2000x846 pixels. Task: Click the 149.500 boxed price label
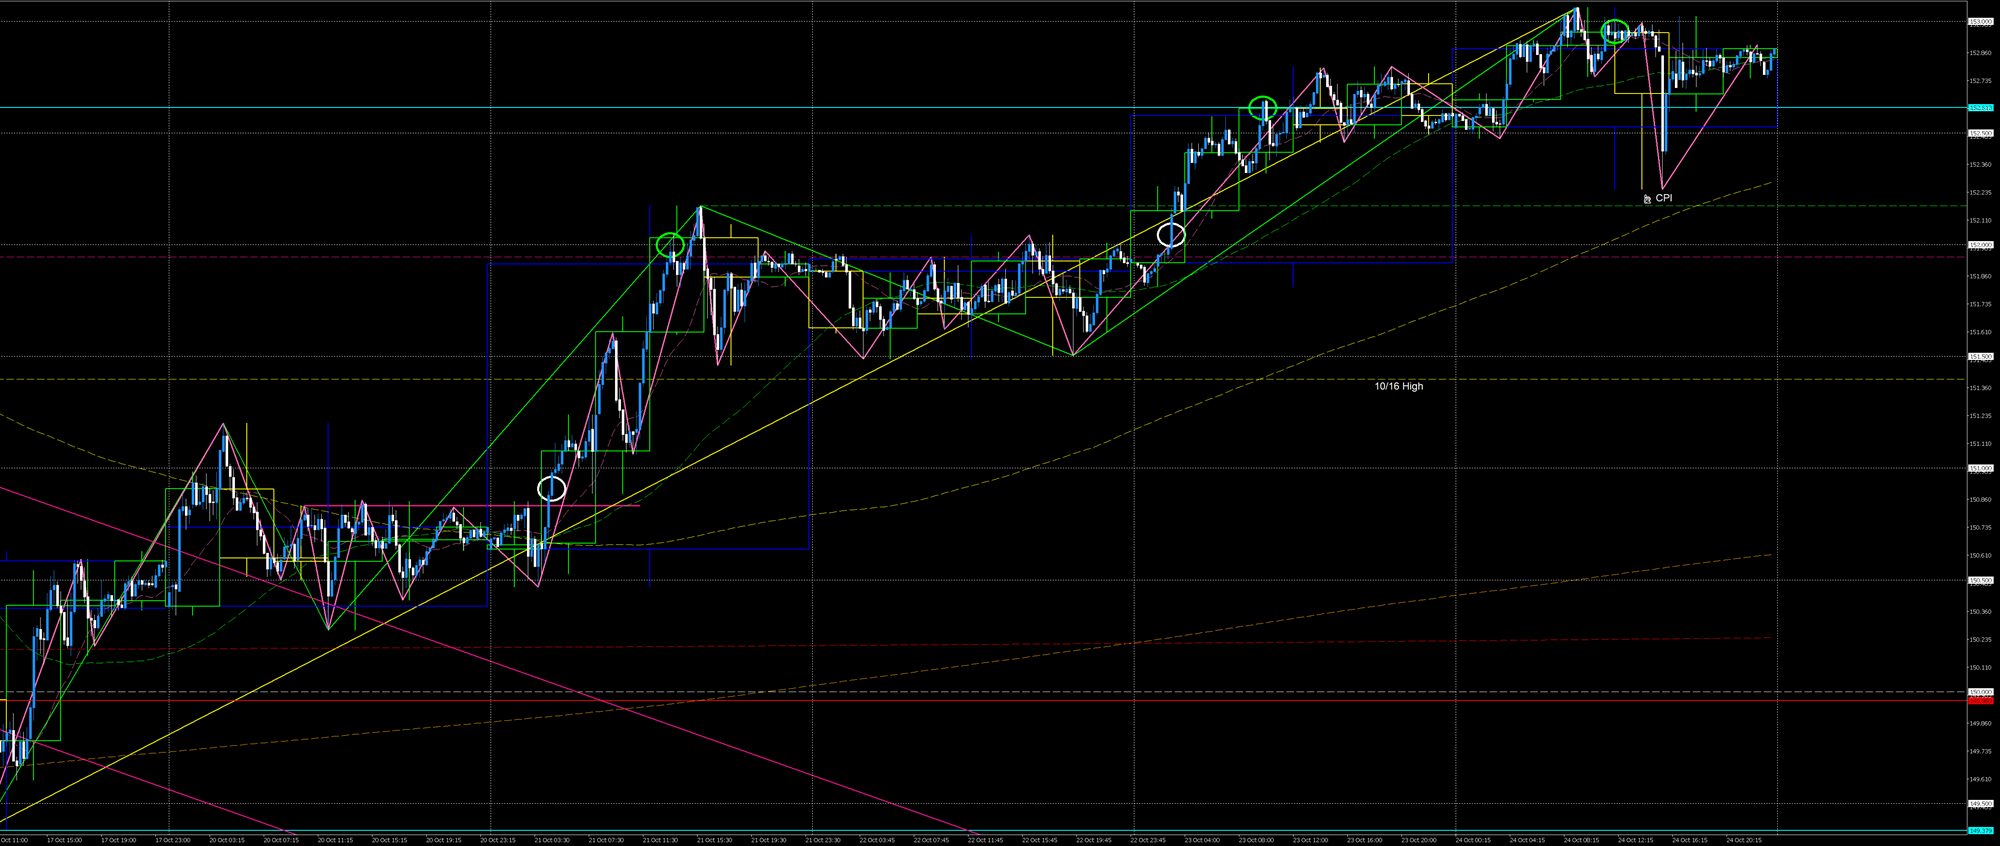[1980, 803]
